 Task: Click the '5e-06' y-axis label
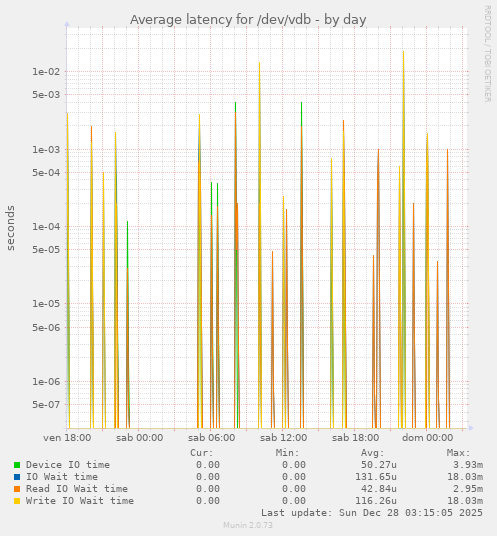[46, 327]
